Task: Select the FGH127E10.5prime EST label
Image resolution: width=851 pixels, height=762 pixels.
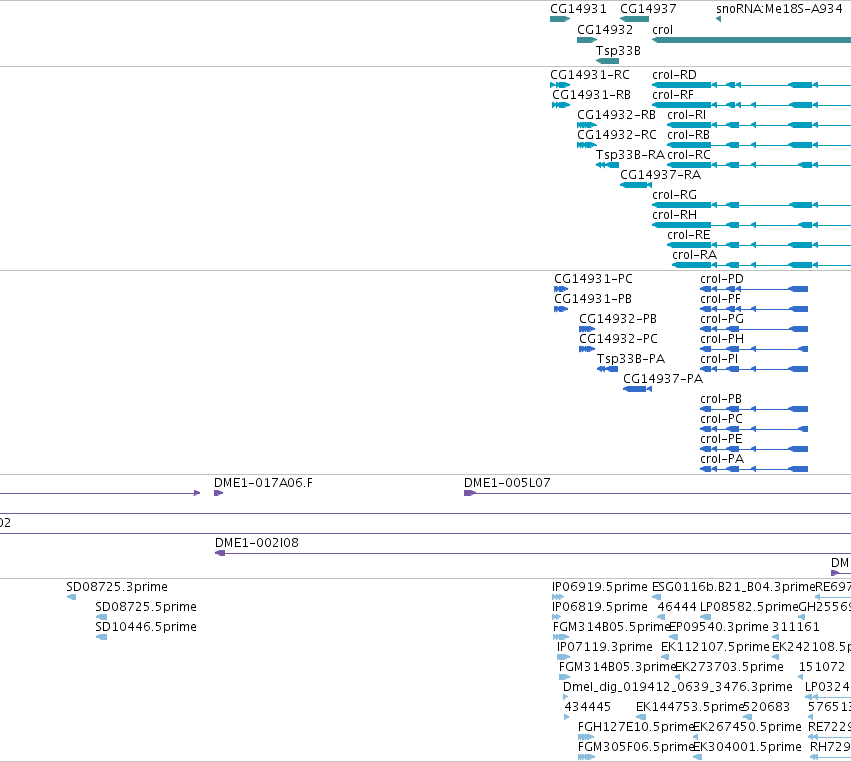Action: (x=636, y=727)
